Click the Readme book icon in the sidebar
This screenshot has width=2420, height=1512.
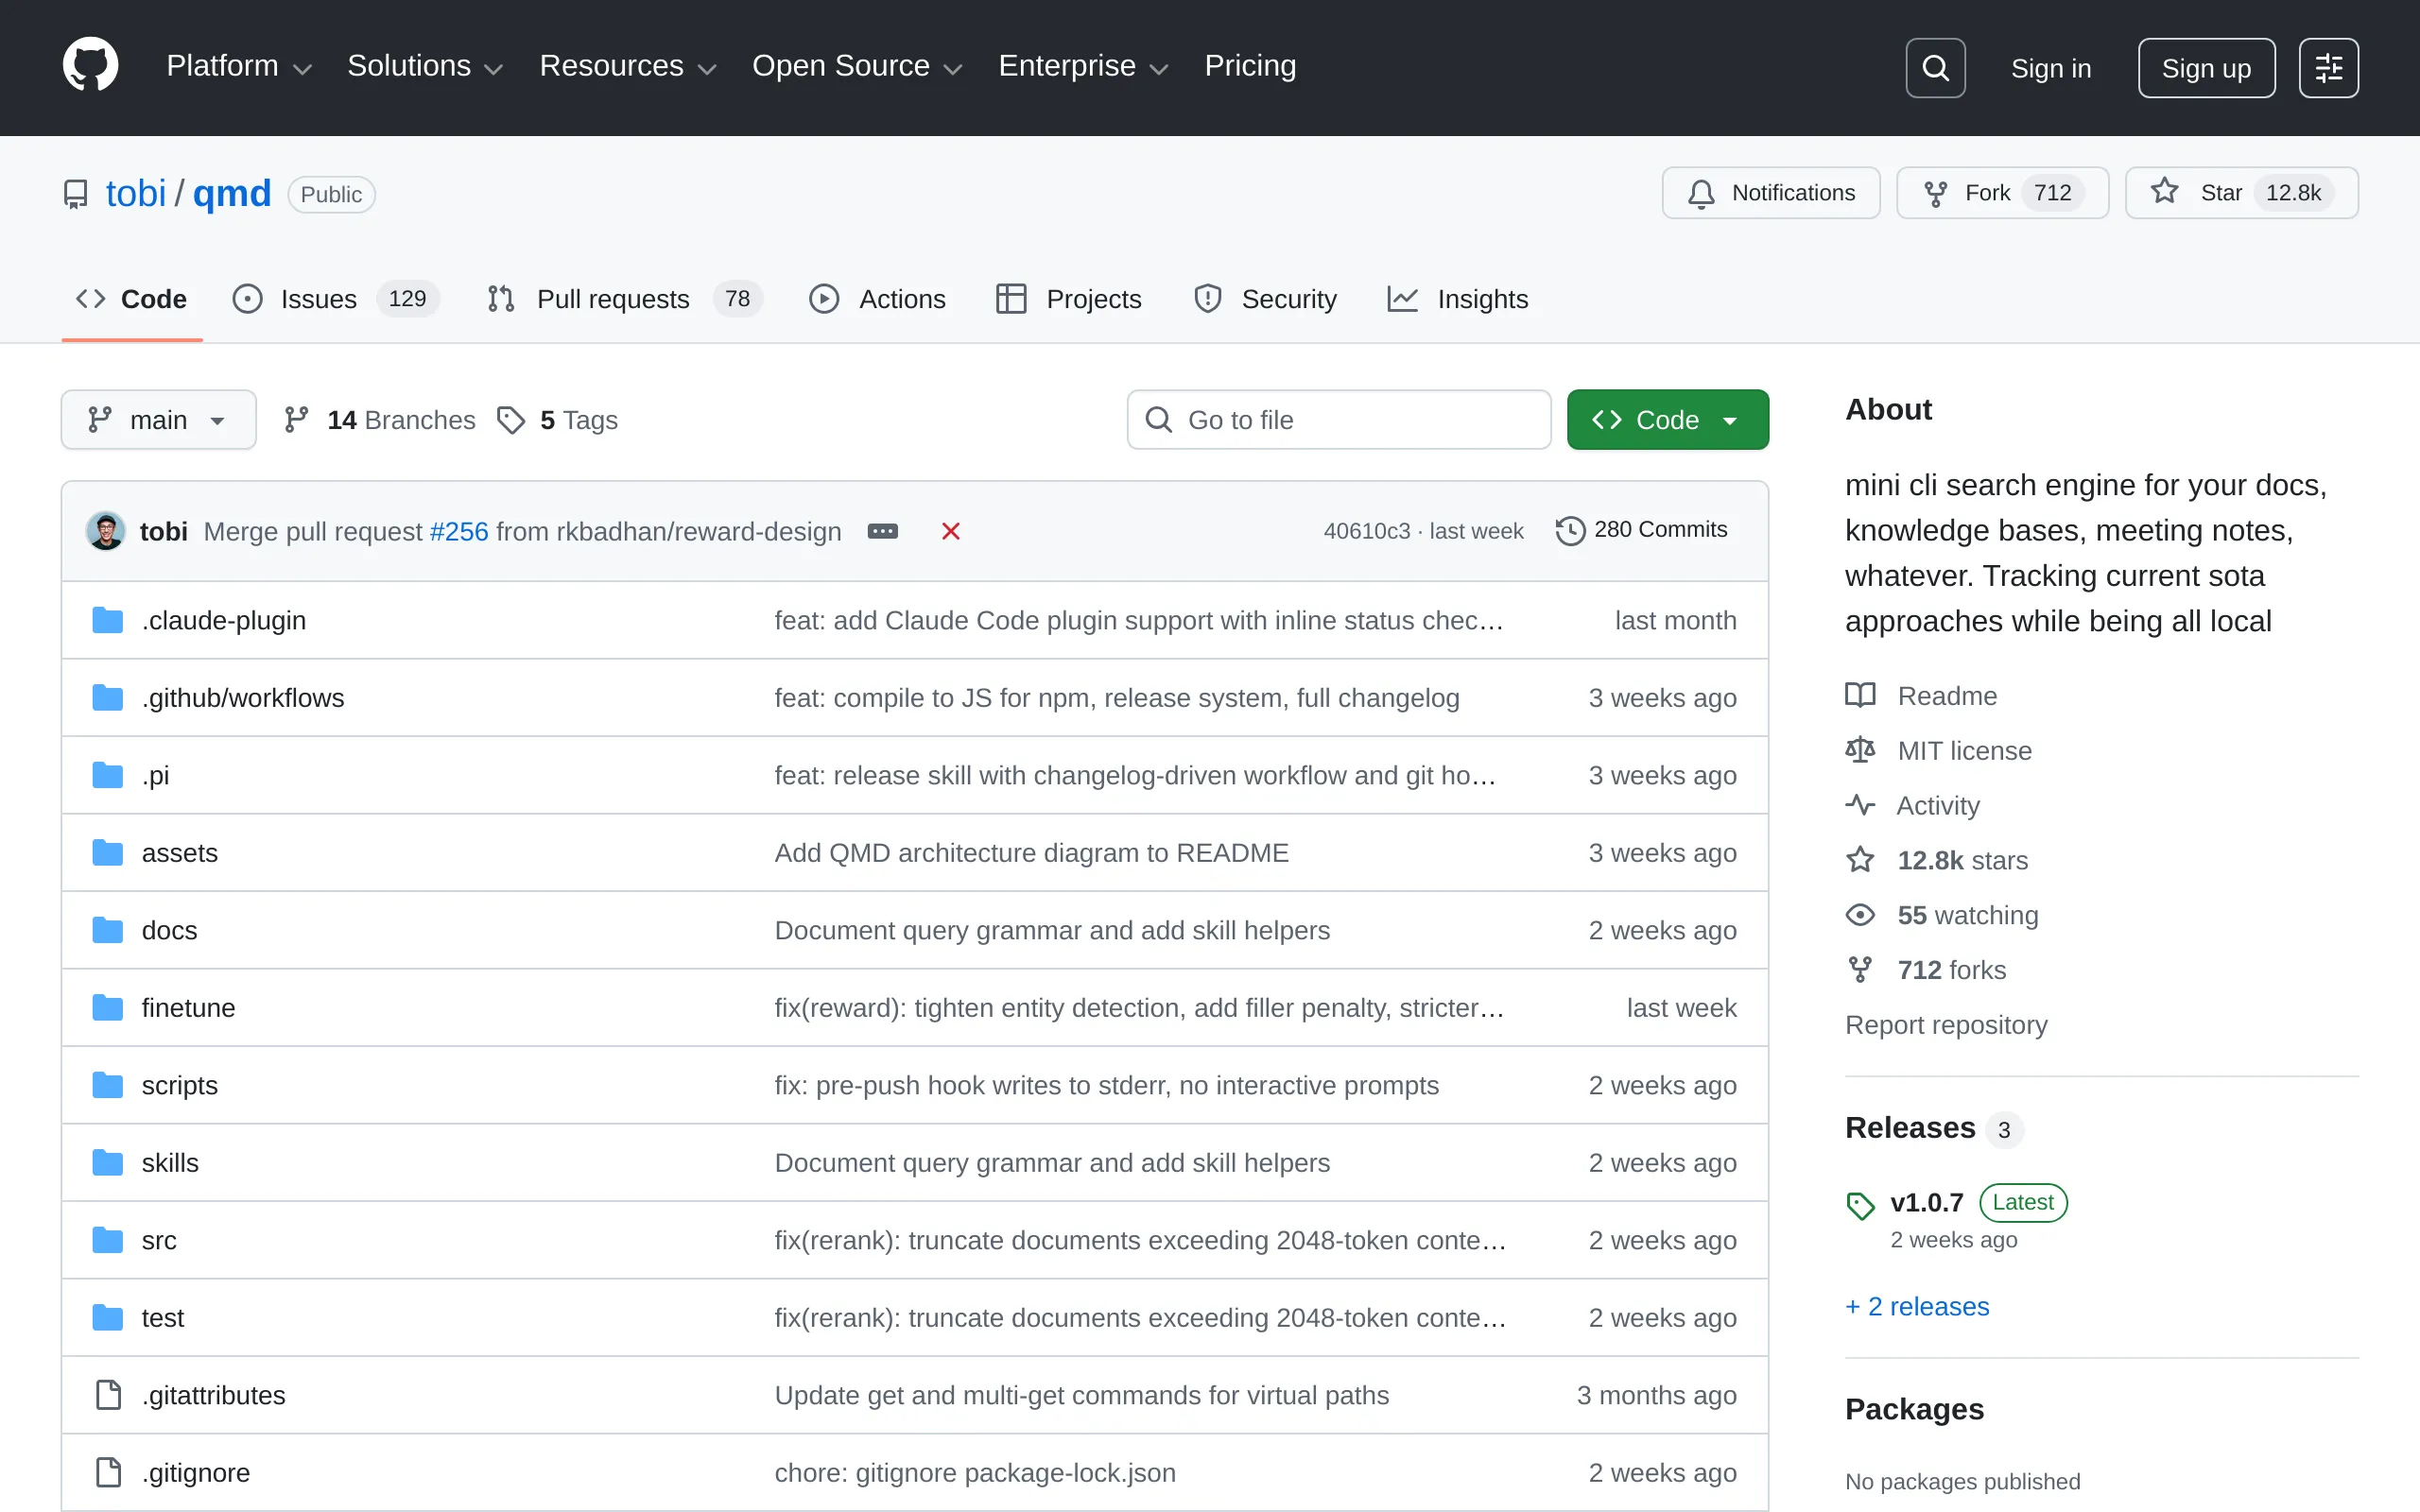[1860, 695]
